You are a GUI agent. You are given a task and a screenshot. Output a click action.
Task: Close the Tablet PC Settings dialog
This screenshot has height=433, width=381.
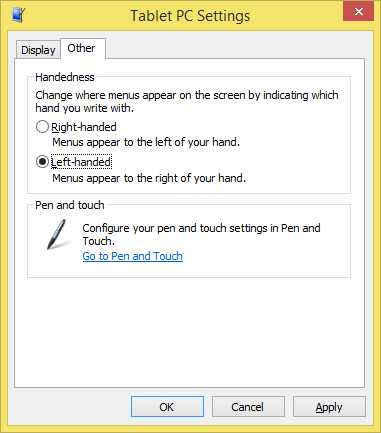click(358, 12)
